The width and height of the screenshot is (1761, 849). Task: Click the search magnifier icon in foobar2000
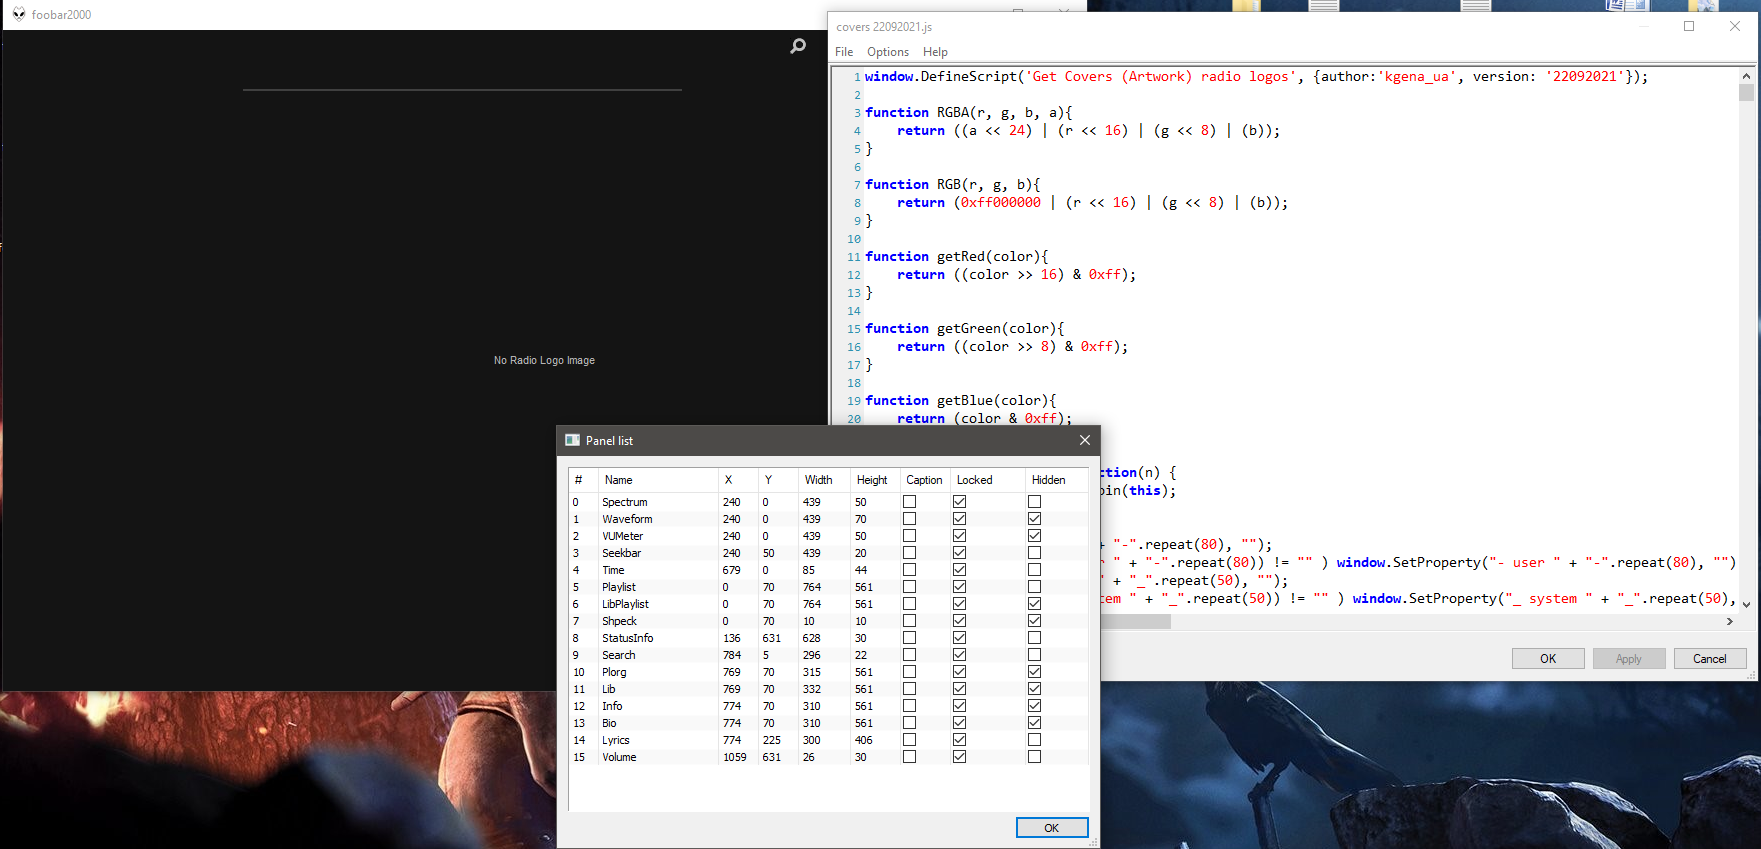click(798, 46)
